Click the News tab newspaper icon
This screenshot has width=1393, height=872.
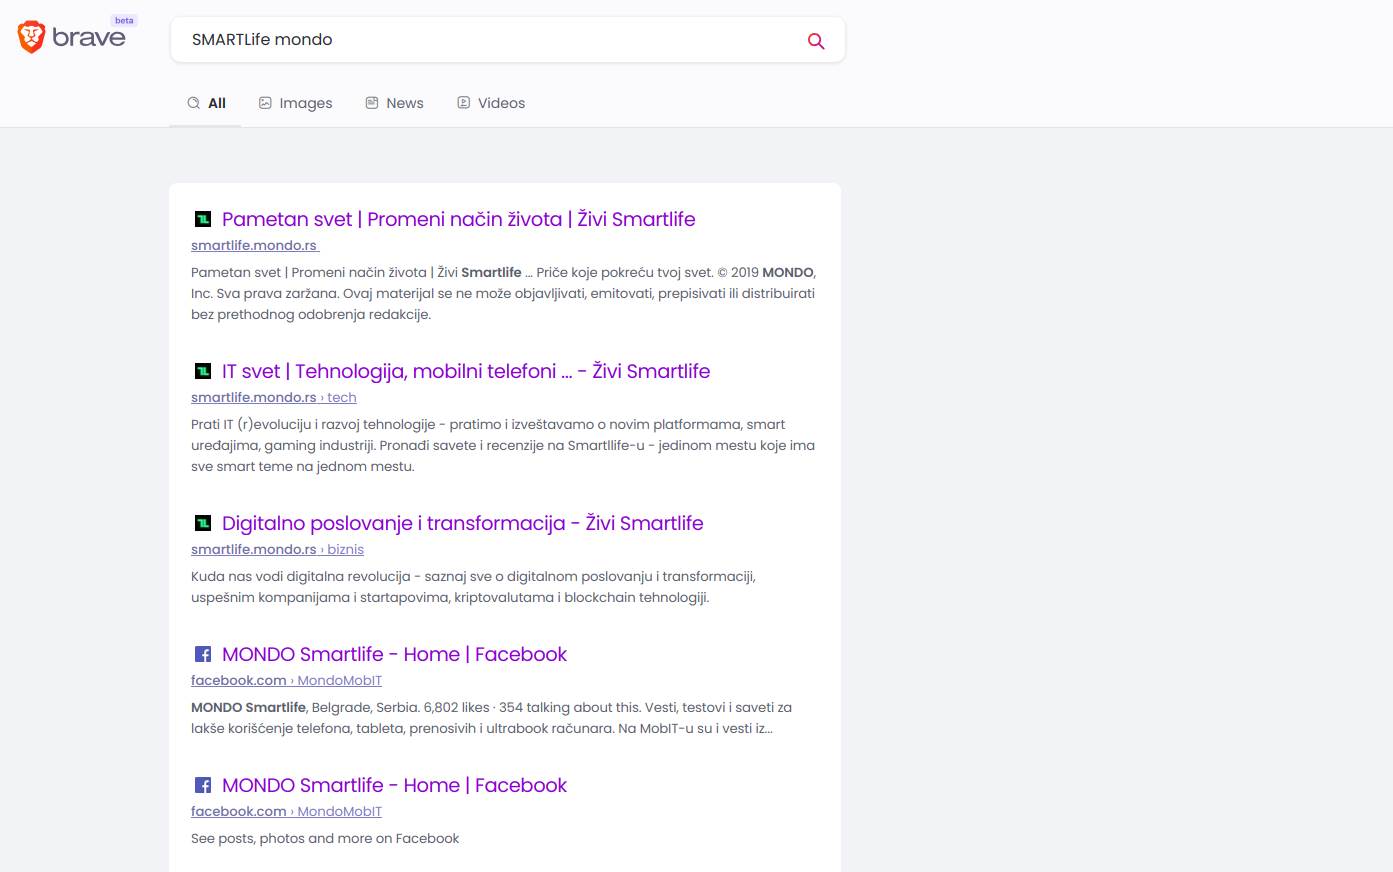coord(371,102)
